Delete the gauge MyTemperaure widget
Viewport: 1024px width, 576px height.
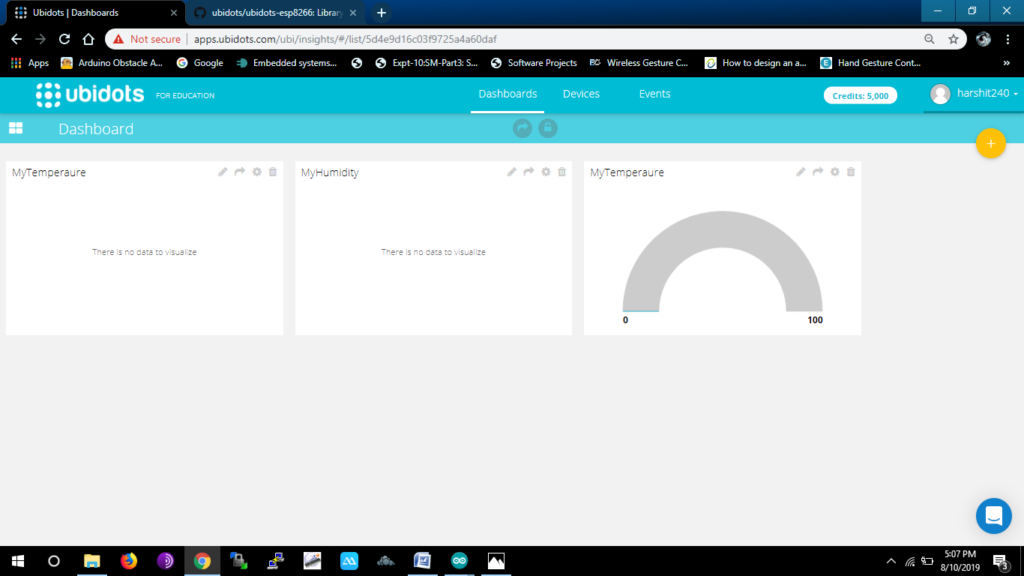[851, 172]
